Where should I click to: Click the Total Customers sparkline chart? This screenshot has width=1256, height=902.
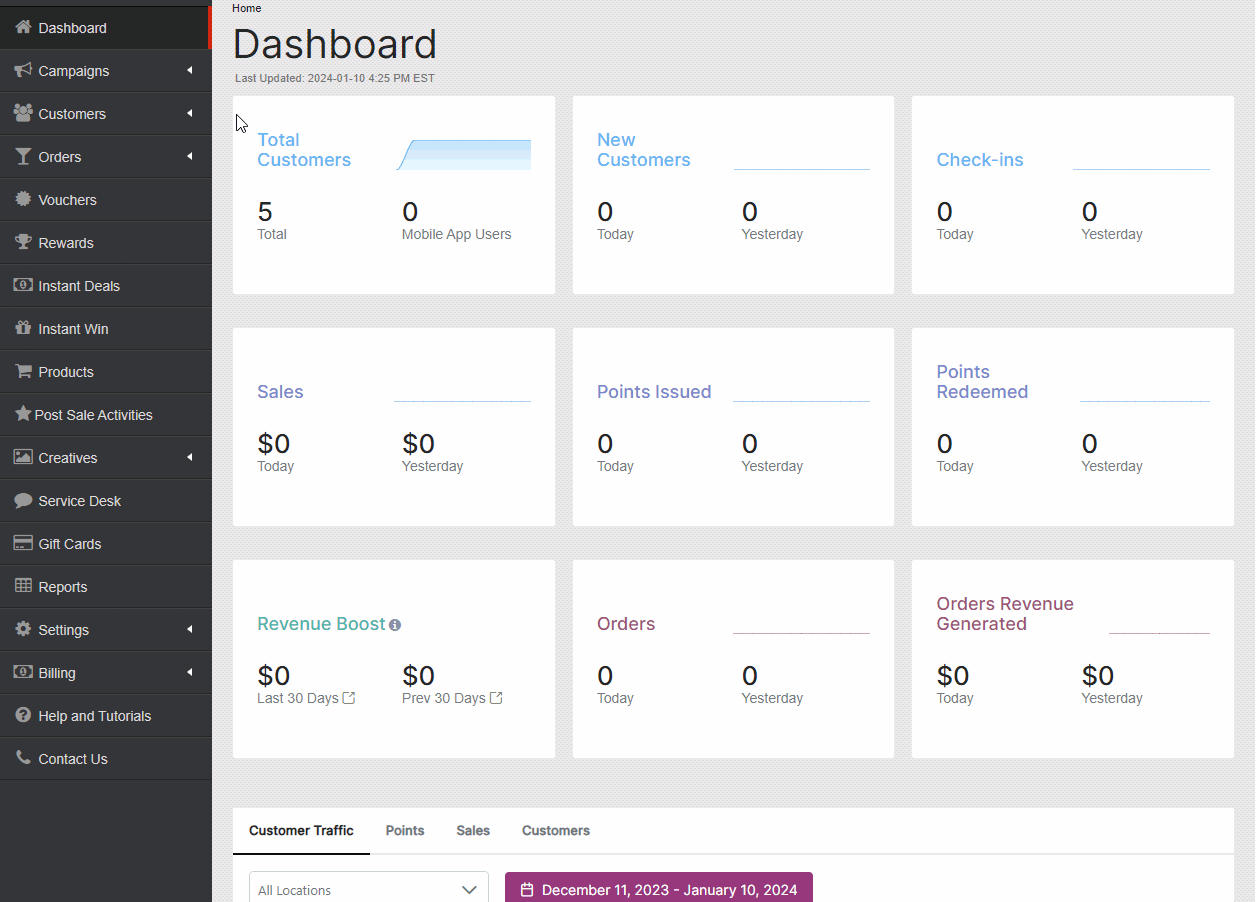tap(464, 155)
